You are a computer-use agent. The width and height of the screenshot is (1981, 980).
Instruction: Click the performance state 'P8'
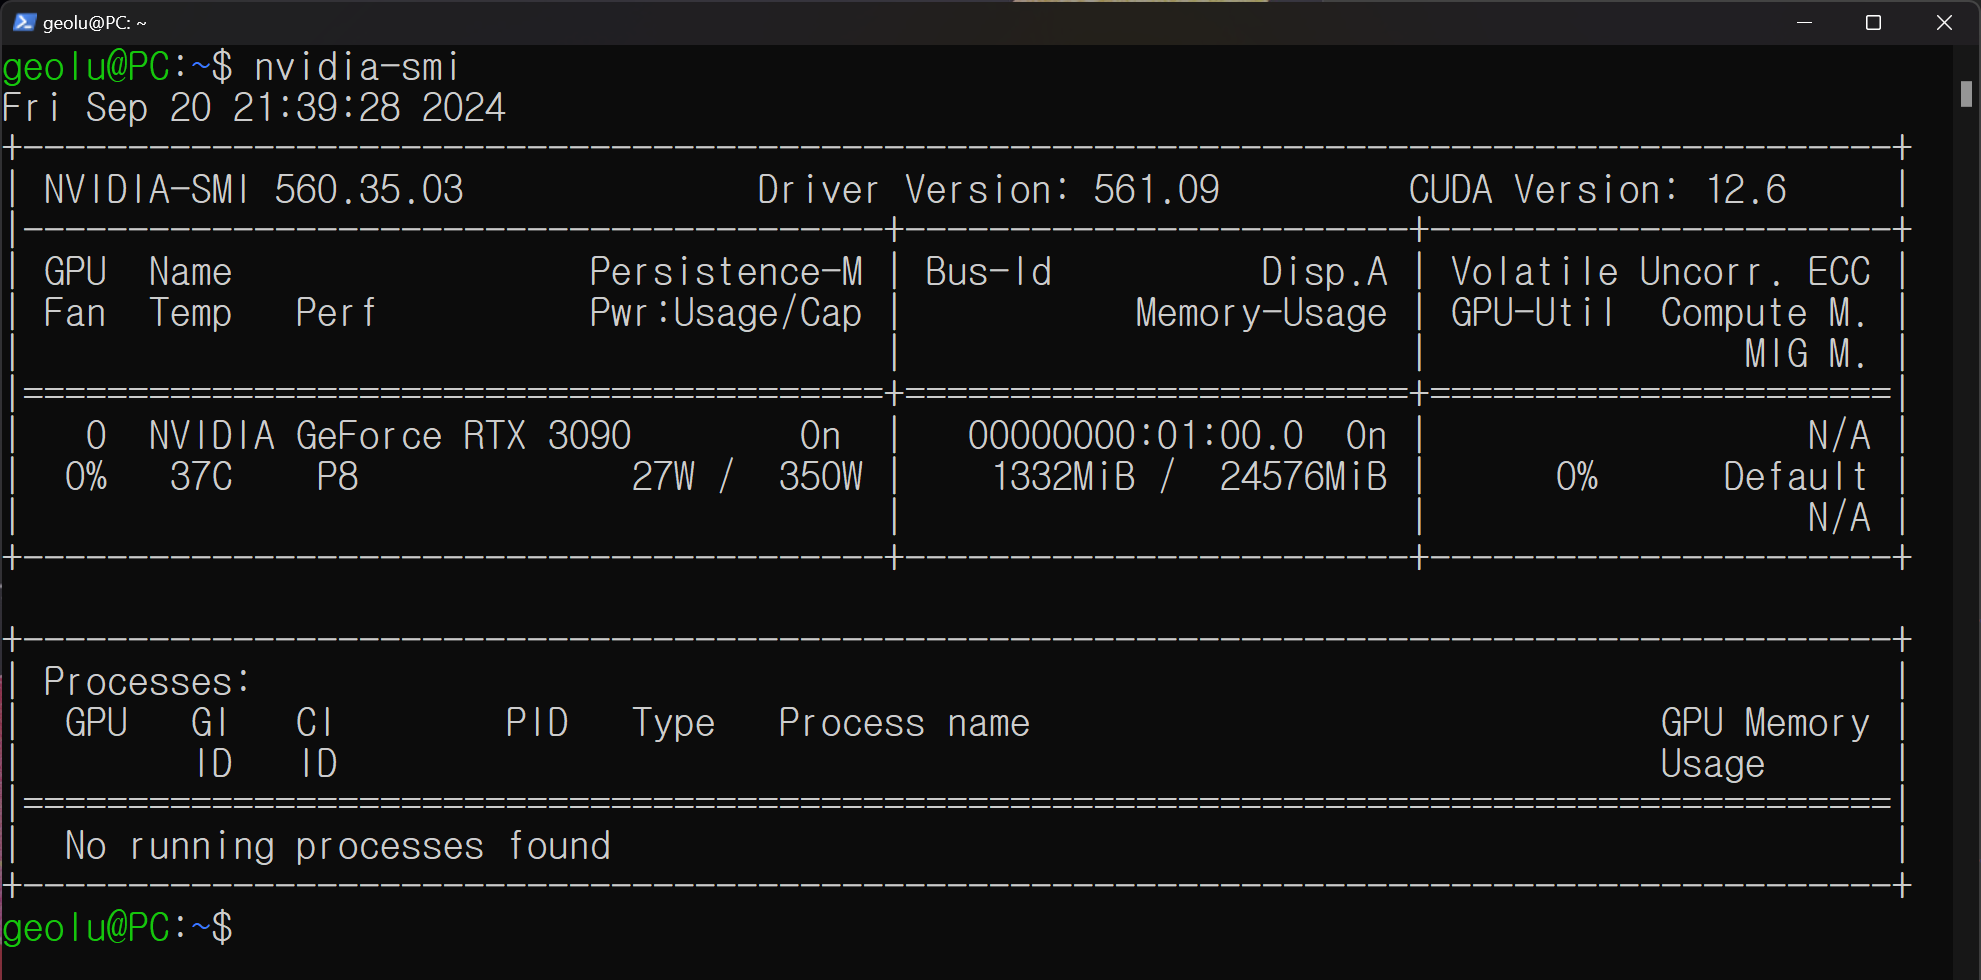point(337,477)
